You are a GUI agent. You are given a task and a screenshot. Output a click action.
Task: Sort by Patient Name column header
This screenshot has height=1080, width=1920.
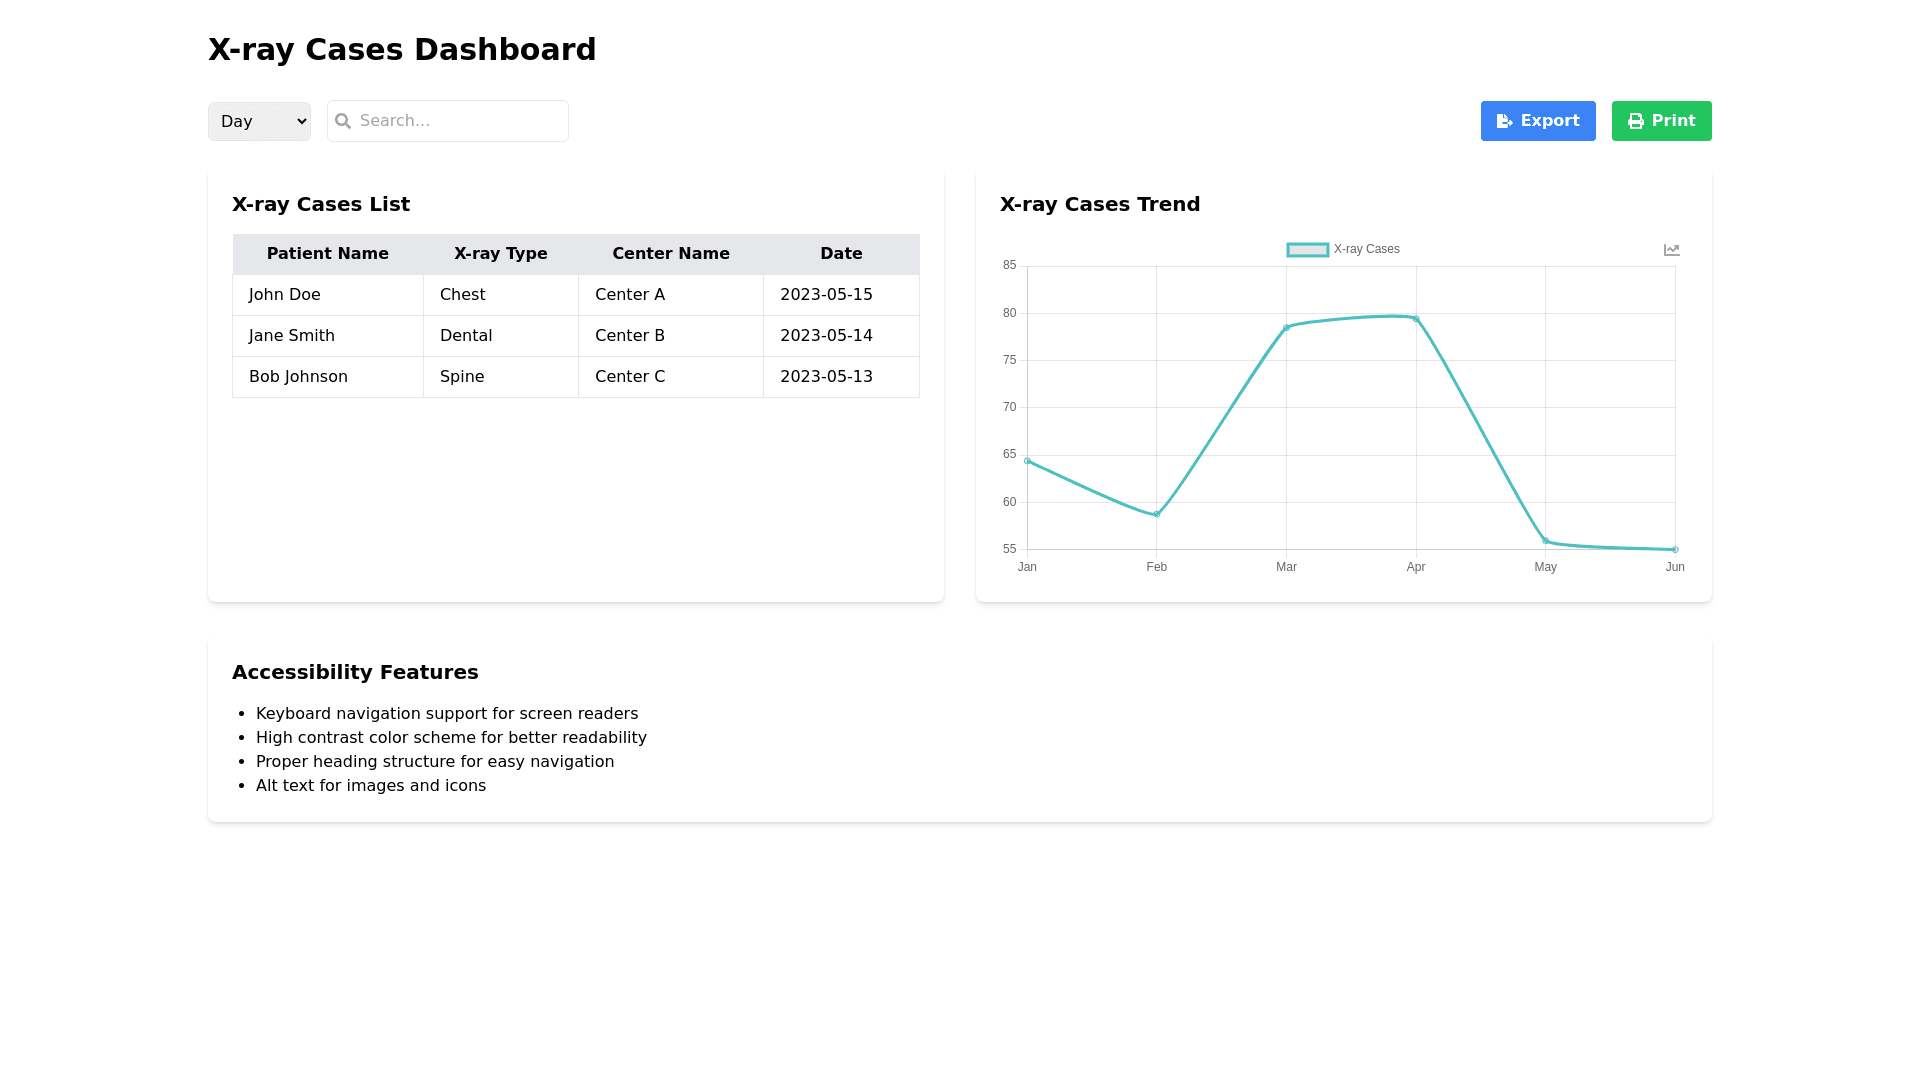coord(327,254)
